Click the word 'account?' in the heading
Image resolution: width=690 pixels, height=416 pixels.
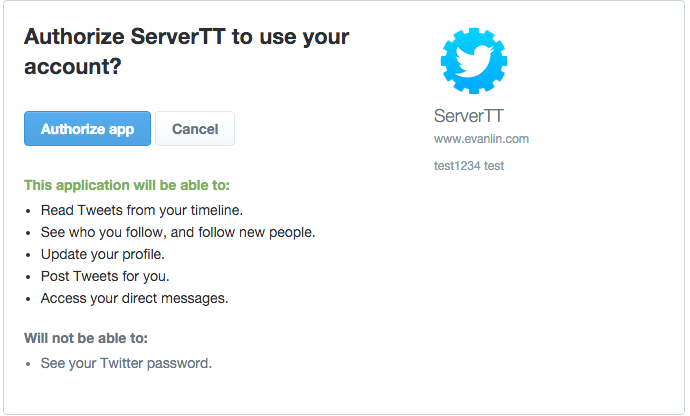[x=73, y=66]
